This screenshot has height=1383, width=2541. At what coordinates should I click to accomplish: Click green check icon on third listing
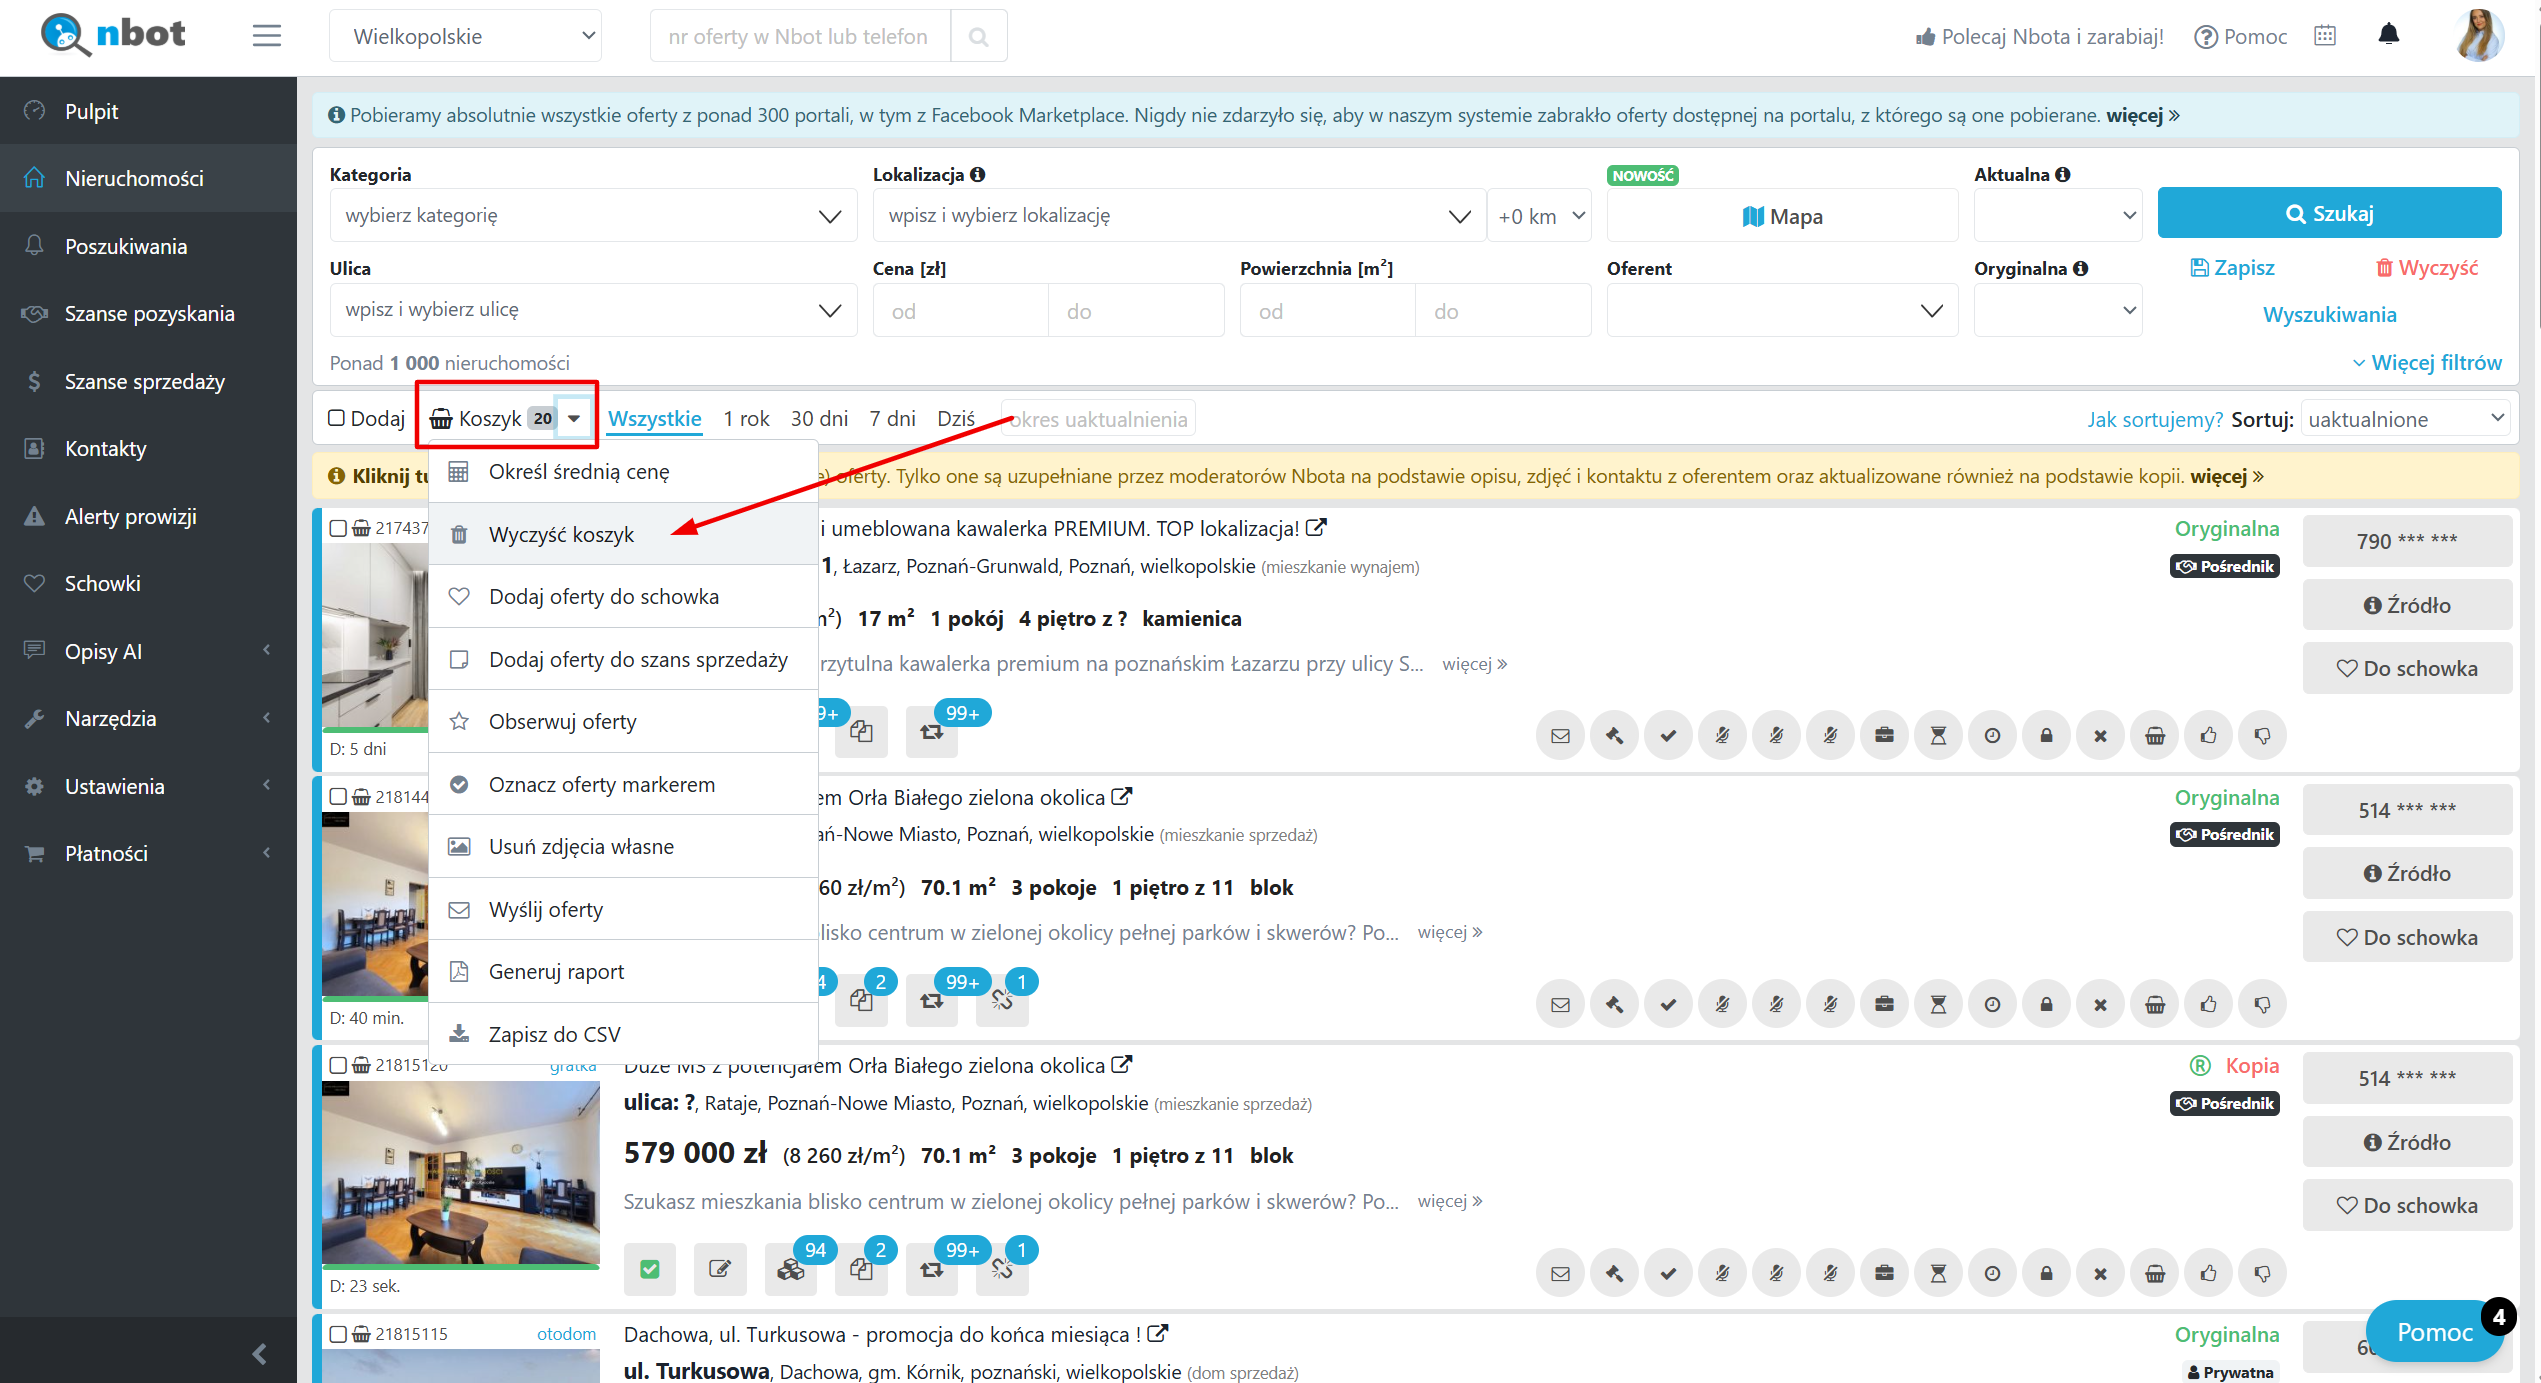[x=650, y=1270]
